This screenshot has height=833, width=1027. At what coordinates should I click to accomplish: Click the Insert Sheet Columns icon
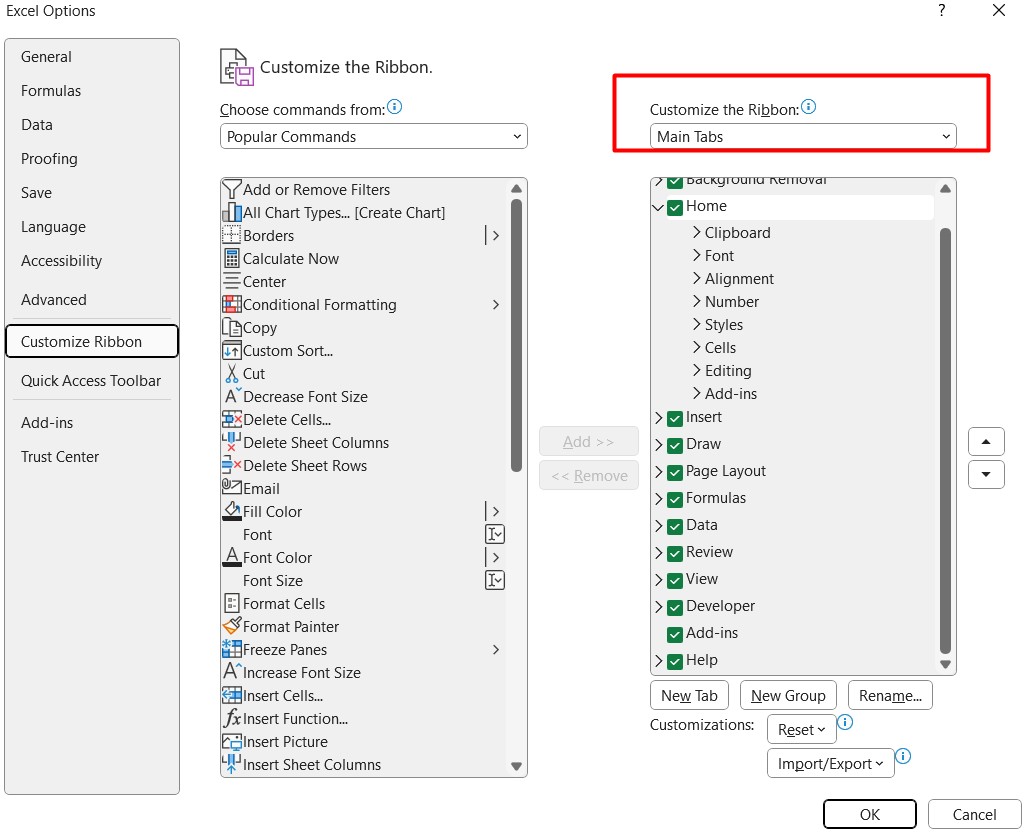pyautogui.click(x=232, y=764)
